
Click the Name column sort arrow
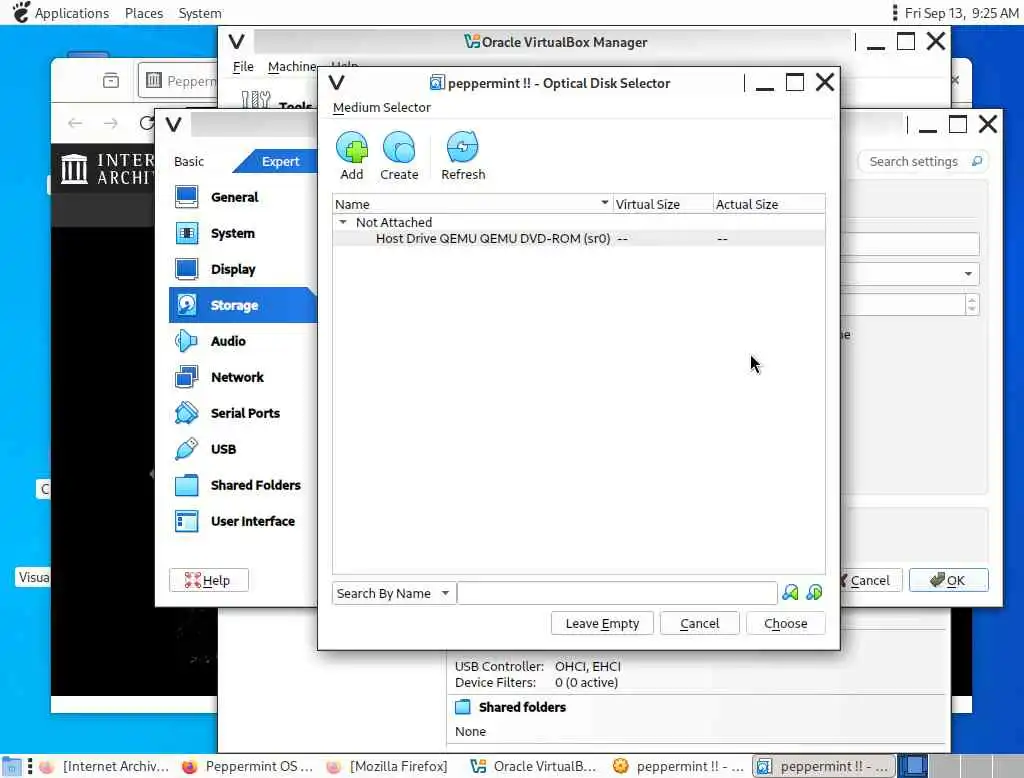coord(605,203)
